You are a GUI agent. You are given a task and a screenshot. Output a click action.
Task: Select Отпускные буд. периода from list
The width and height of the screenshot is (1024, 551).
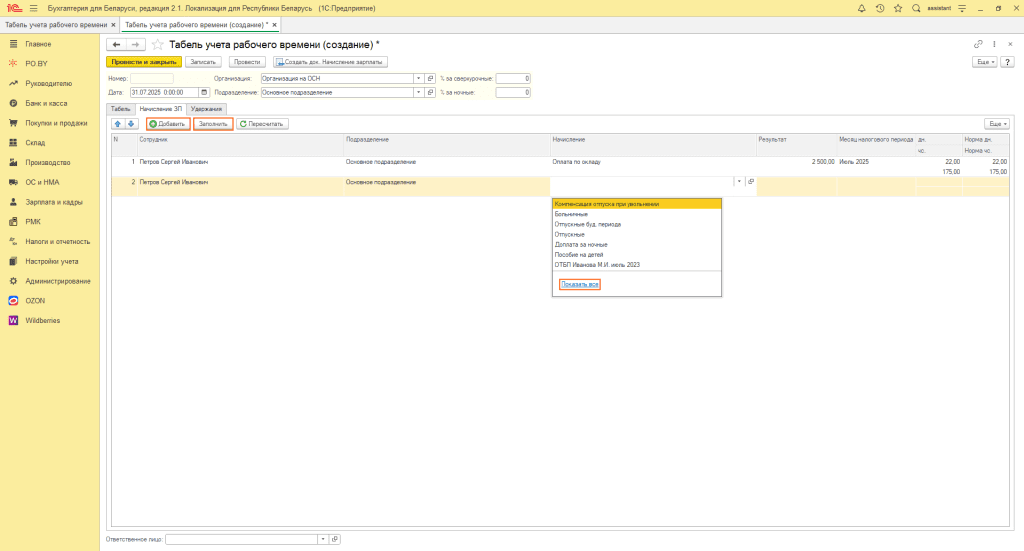click(637, 225)
